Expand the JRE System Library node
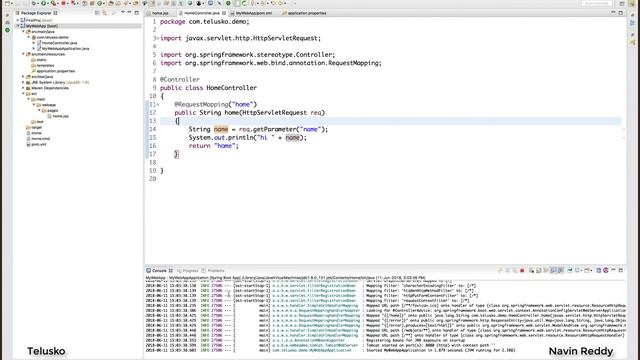Image resolution: width=640 pixels, height=360 pixels. click(x=23, y=82)
